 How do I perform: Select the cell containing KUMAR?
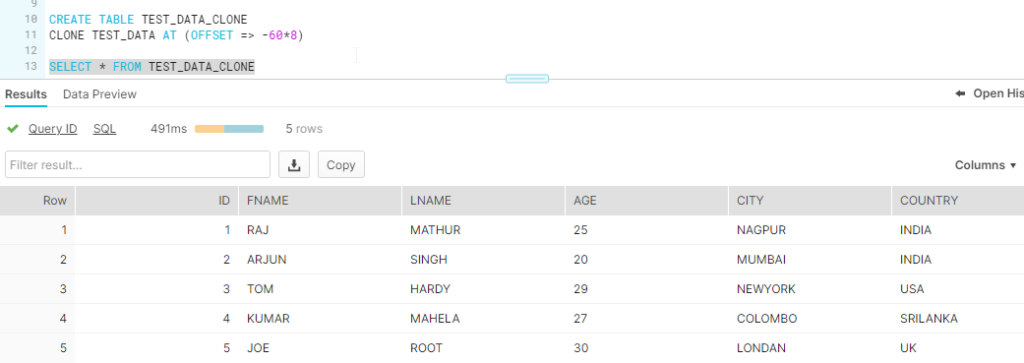coord(320,319)
